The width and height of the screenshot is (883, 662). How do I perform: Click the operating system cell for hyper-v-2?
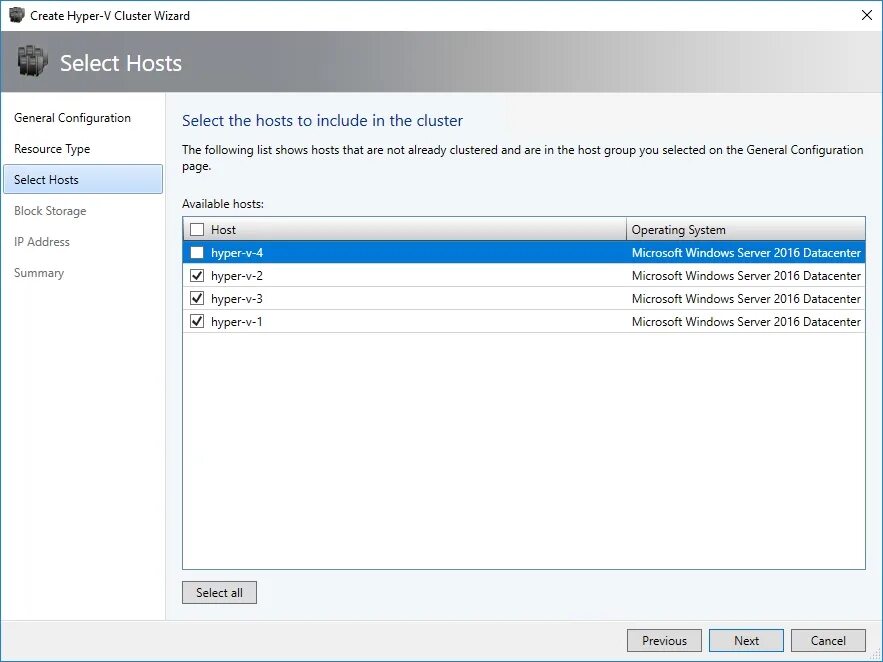click(746, 276)
